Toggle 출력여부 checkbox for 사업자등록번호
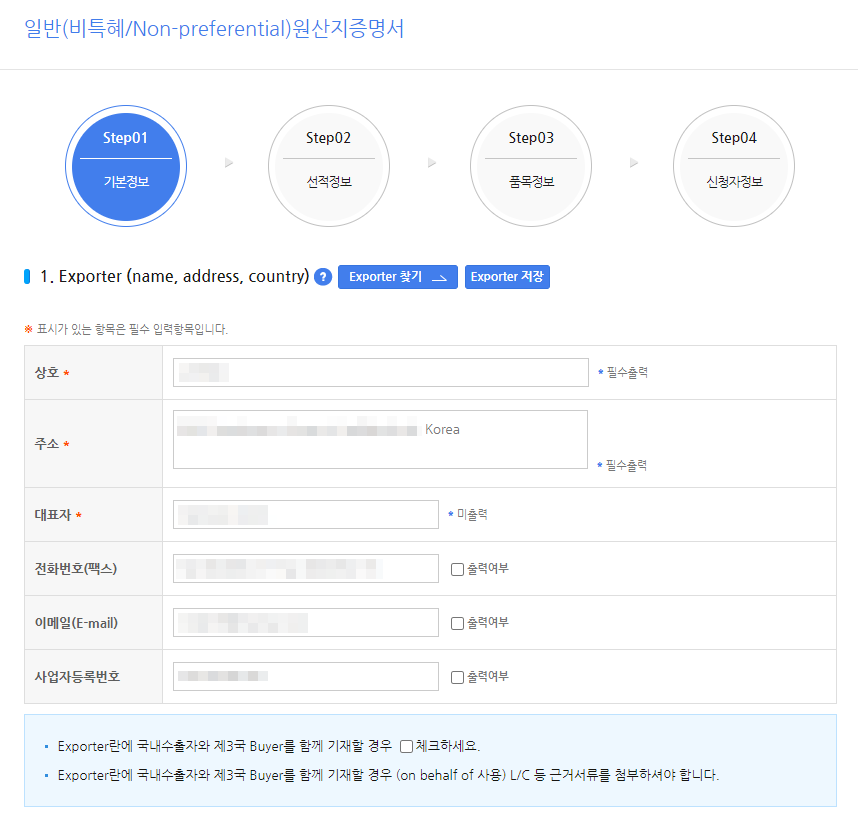This screenshot has height=818, width=858. [457, 677]
